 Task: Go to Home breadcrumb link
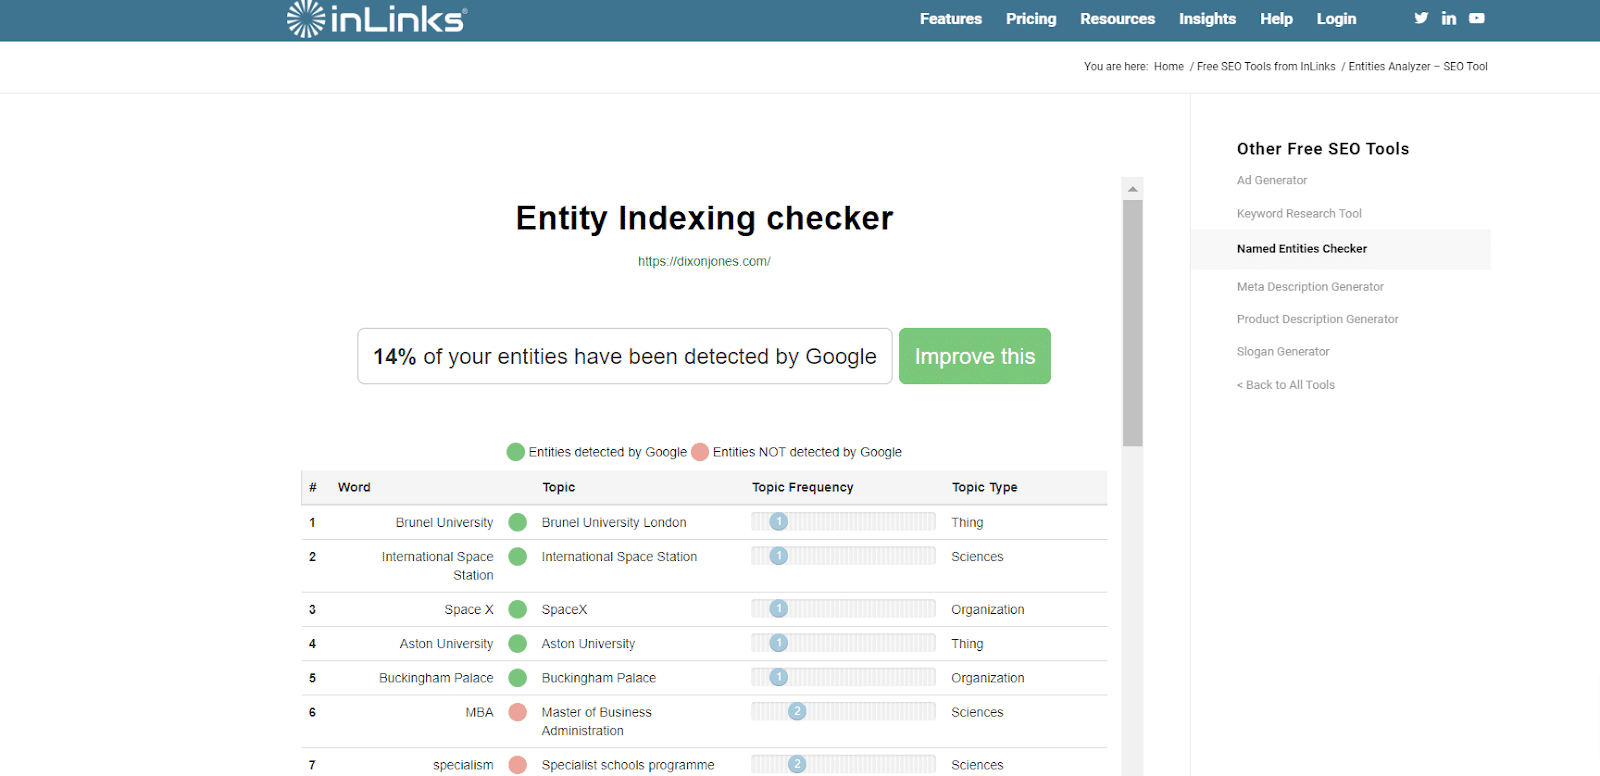point(1168,67)
